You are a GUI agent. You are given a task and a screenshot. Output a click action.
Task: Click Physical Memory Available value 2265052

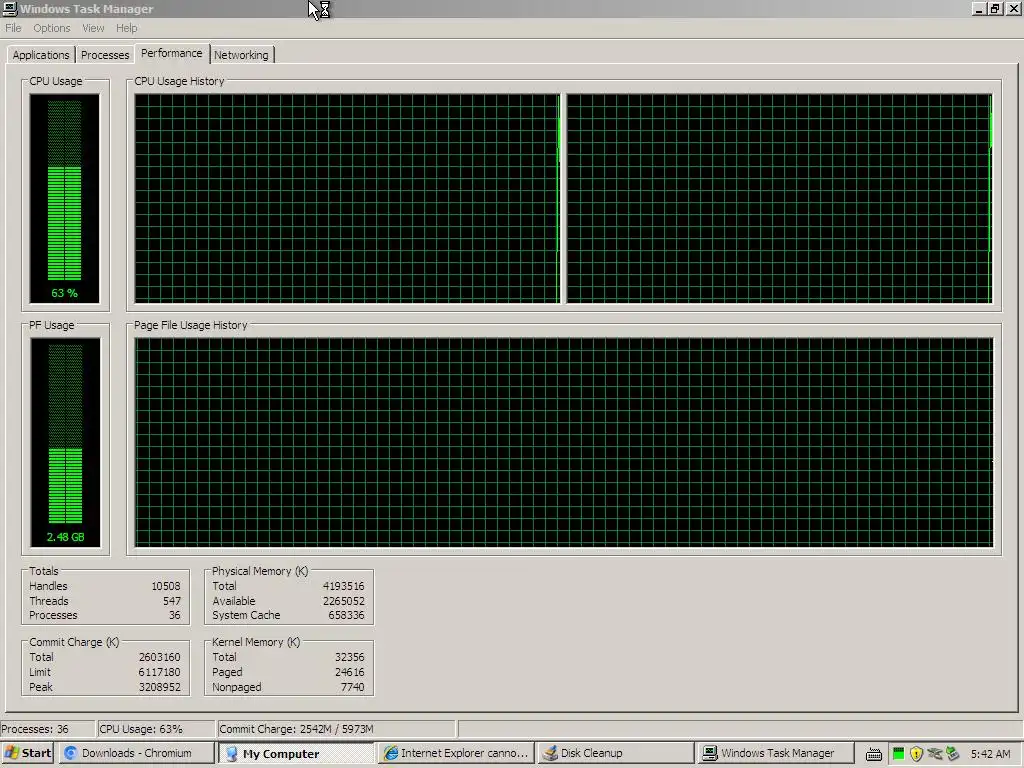(344, 601)
